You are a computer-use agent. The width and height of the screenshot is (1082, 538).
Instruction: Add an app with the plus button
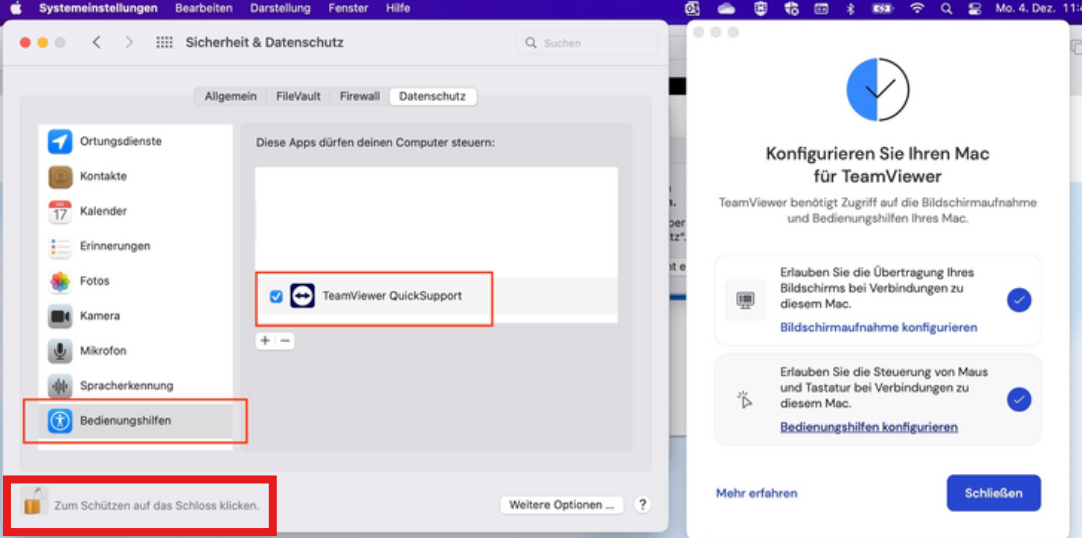pos(265,341)
